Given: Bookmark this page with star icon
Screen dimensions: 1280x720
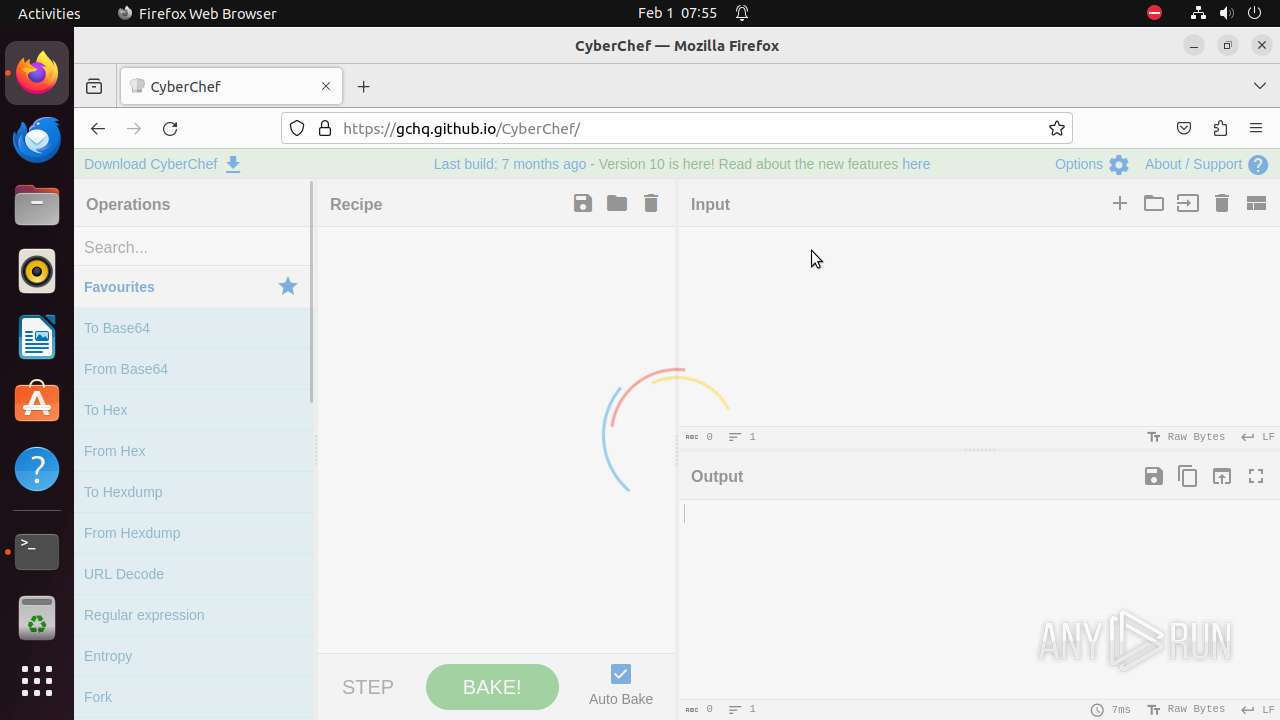Looking at the screenshot, I should tap(1057, 128).
